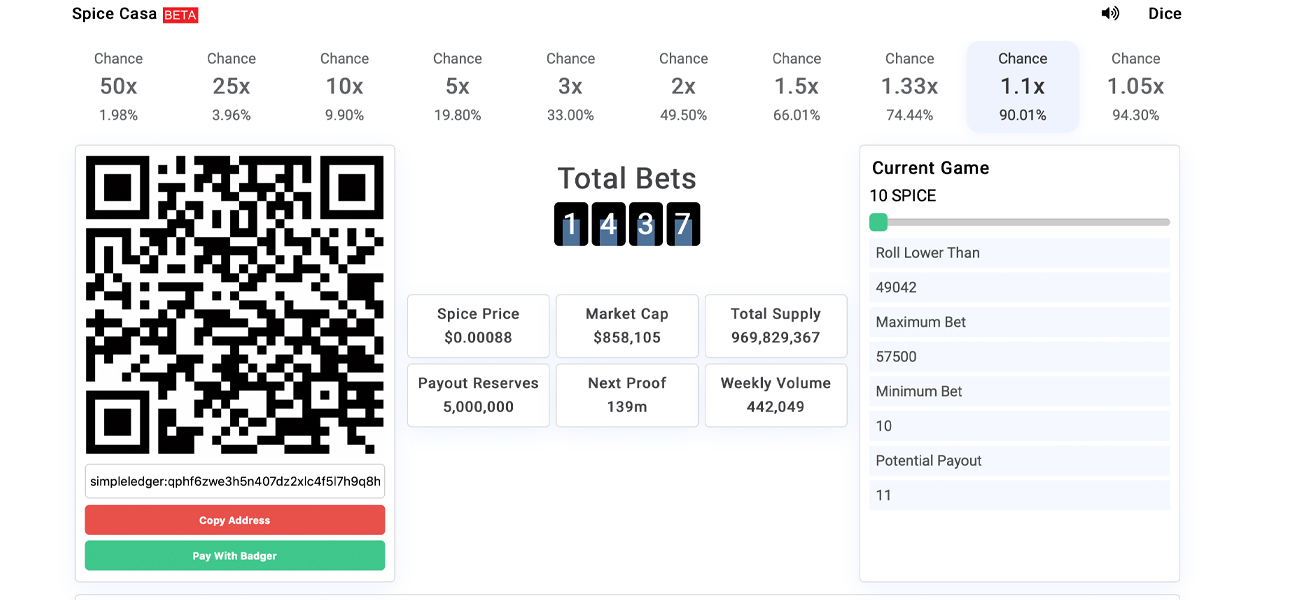Pick the 2x chance multiplier
Screen dimensions: 1300x600
pos(683,86)
